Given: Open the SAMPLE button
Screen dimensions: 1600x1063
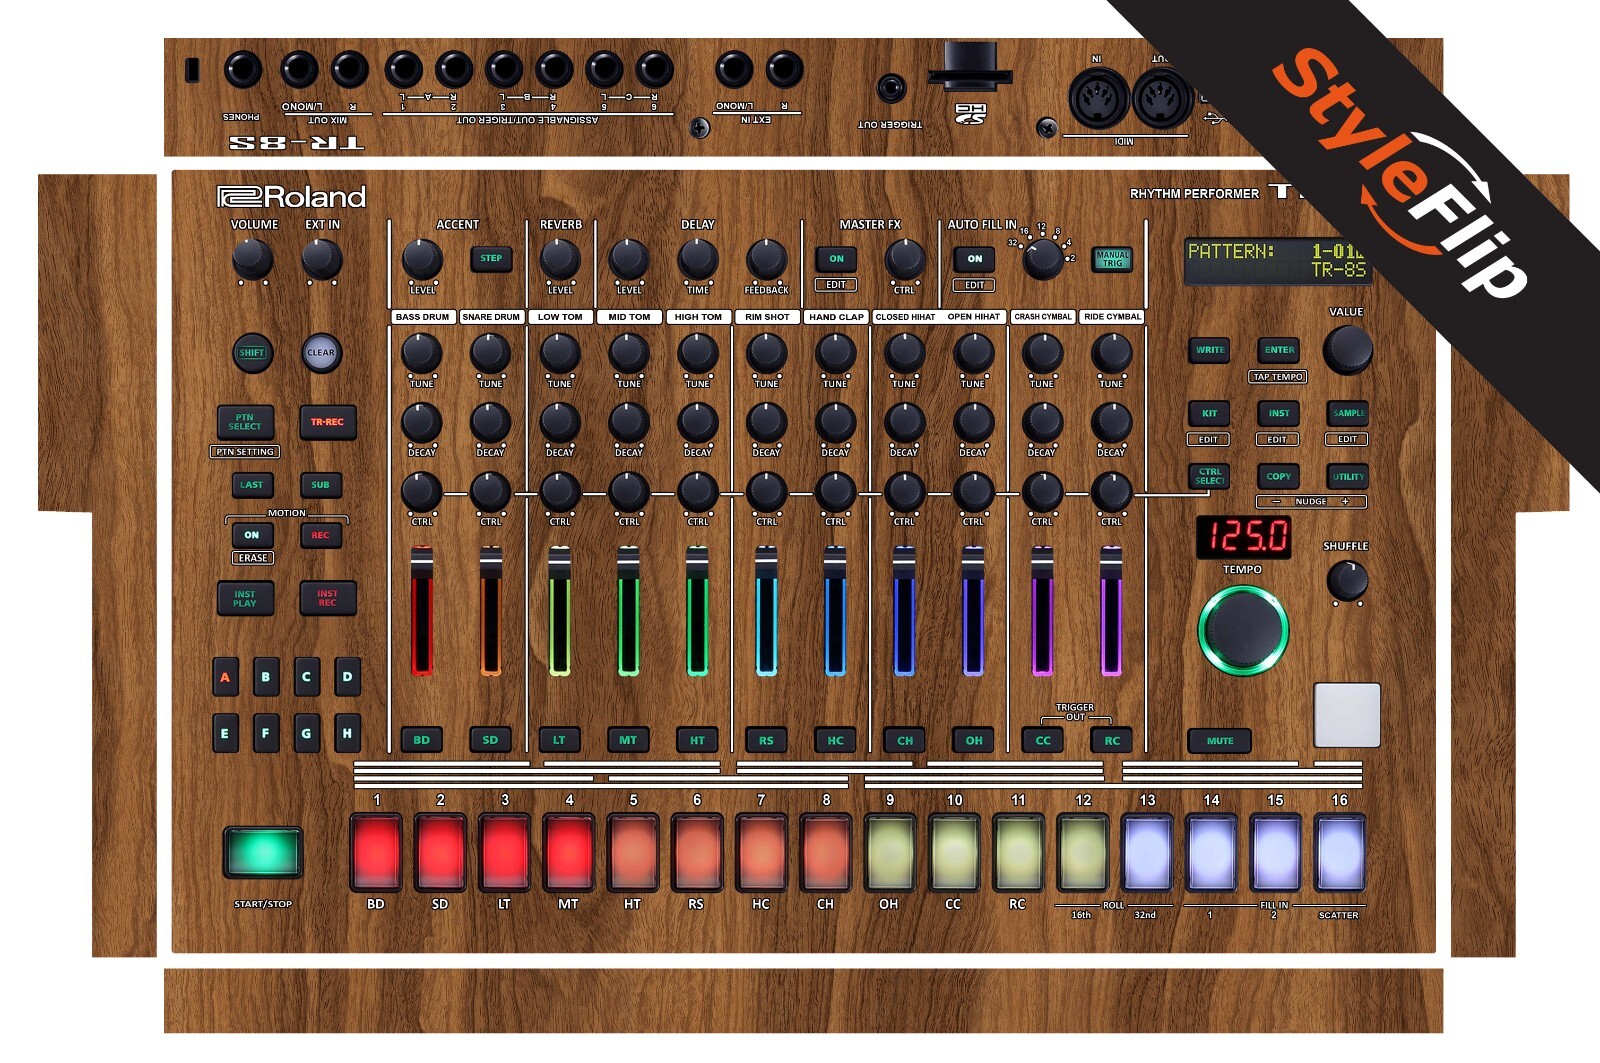Looking at the screenshot, I should coord(1348,413).
